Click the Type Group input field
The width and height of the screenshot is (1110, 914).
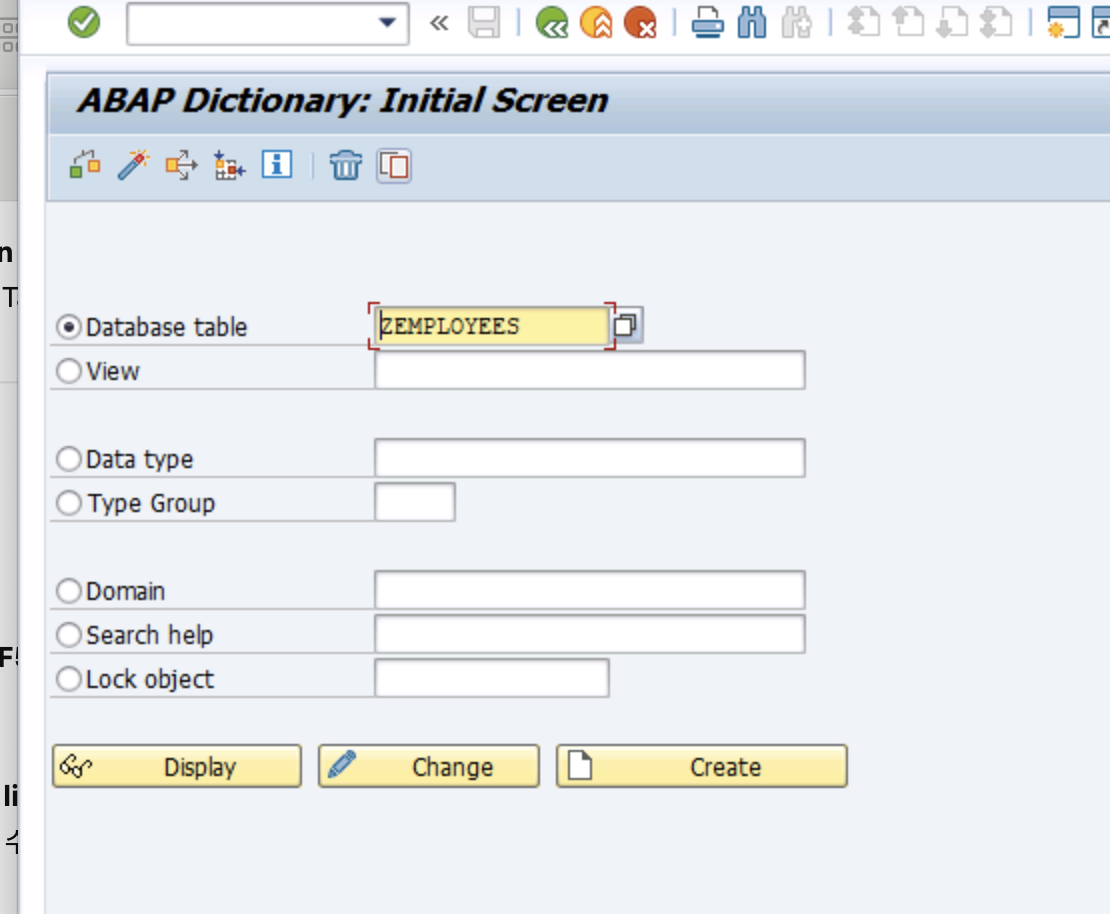[x=415, y=501]
